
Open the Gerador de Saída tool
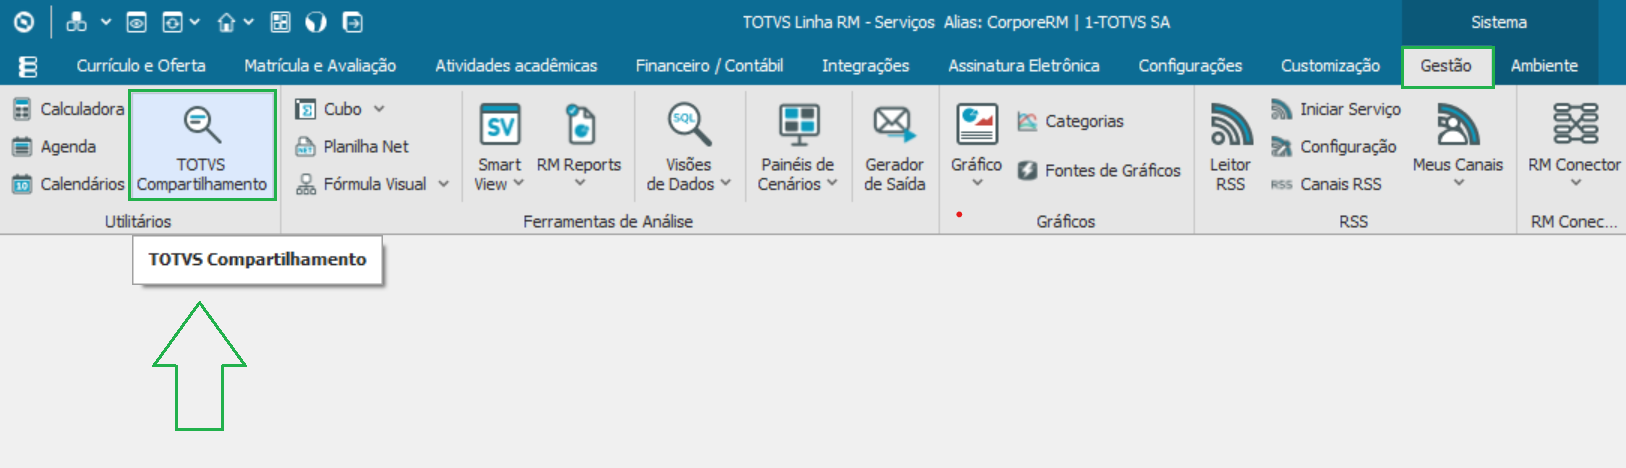pos(894,145)
